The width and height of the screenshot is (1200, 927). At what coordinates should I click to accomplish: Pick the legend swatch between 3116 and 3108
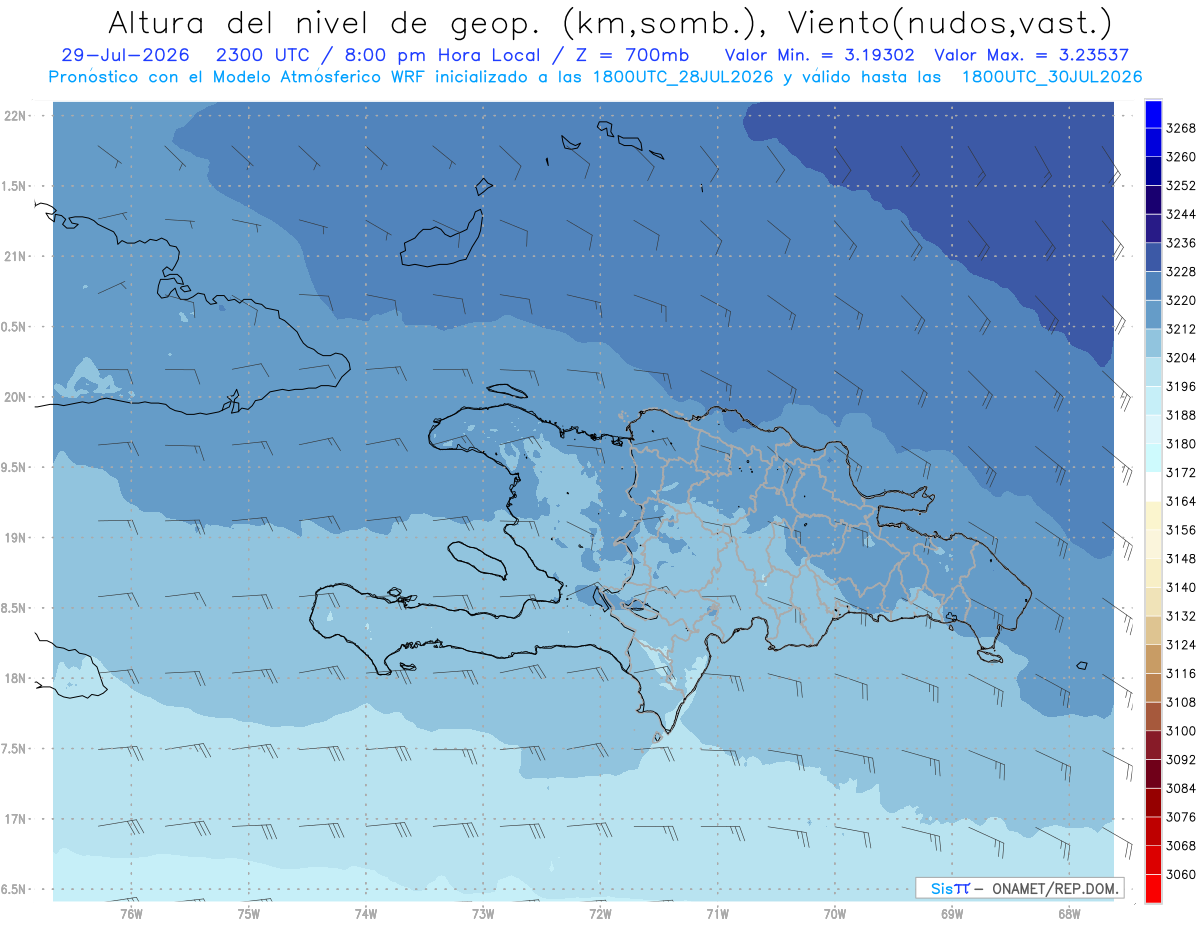(x=1153, y=687)
